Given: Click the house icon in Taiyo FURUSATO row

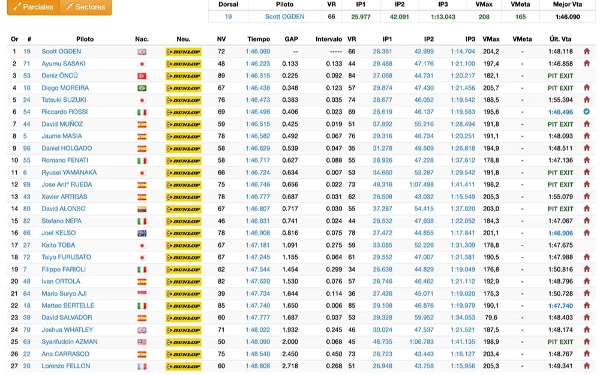Looking at the screenshot, I should pyautogui.click(x=587, y=257).
